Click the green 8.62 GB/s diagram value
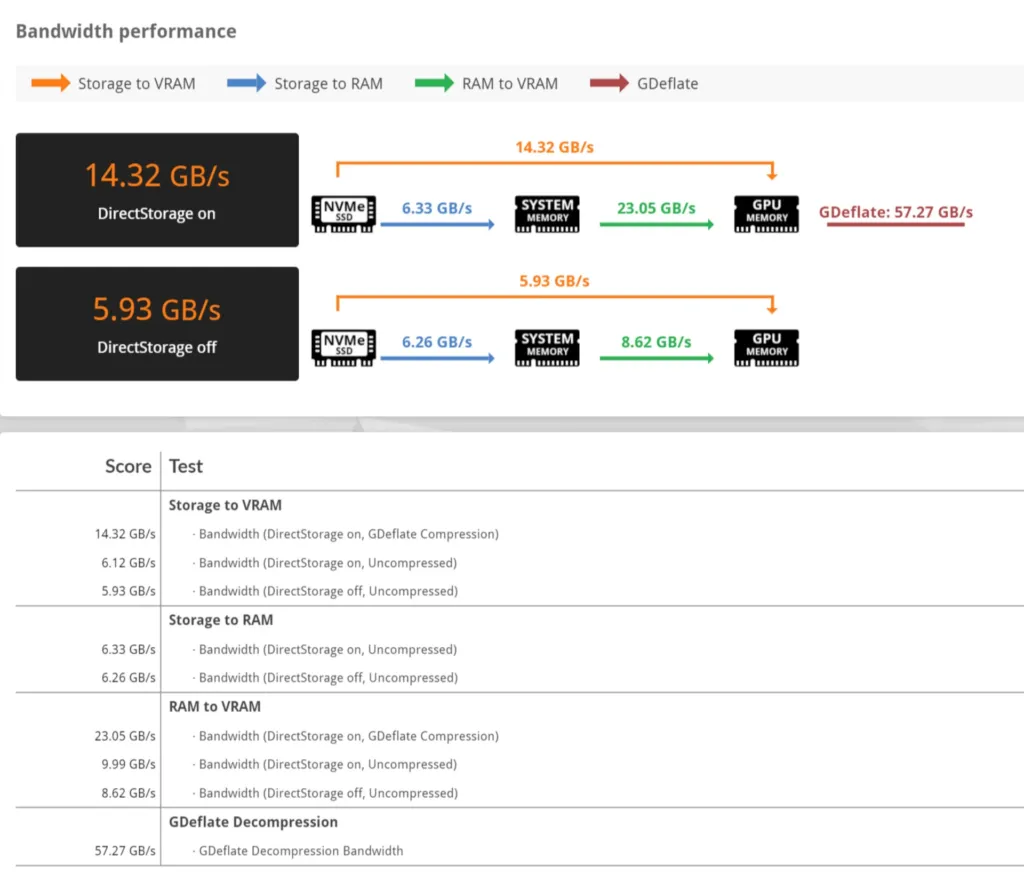Screen dimensions: 1024x873 pos(656,342)
